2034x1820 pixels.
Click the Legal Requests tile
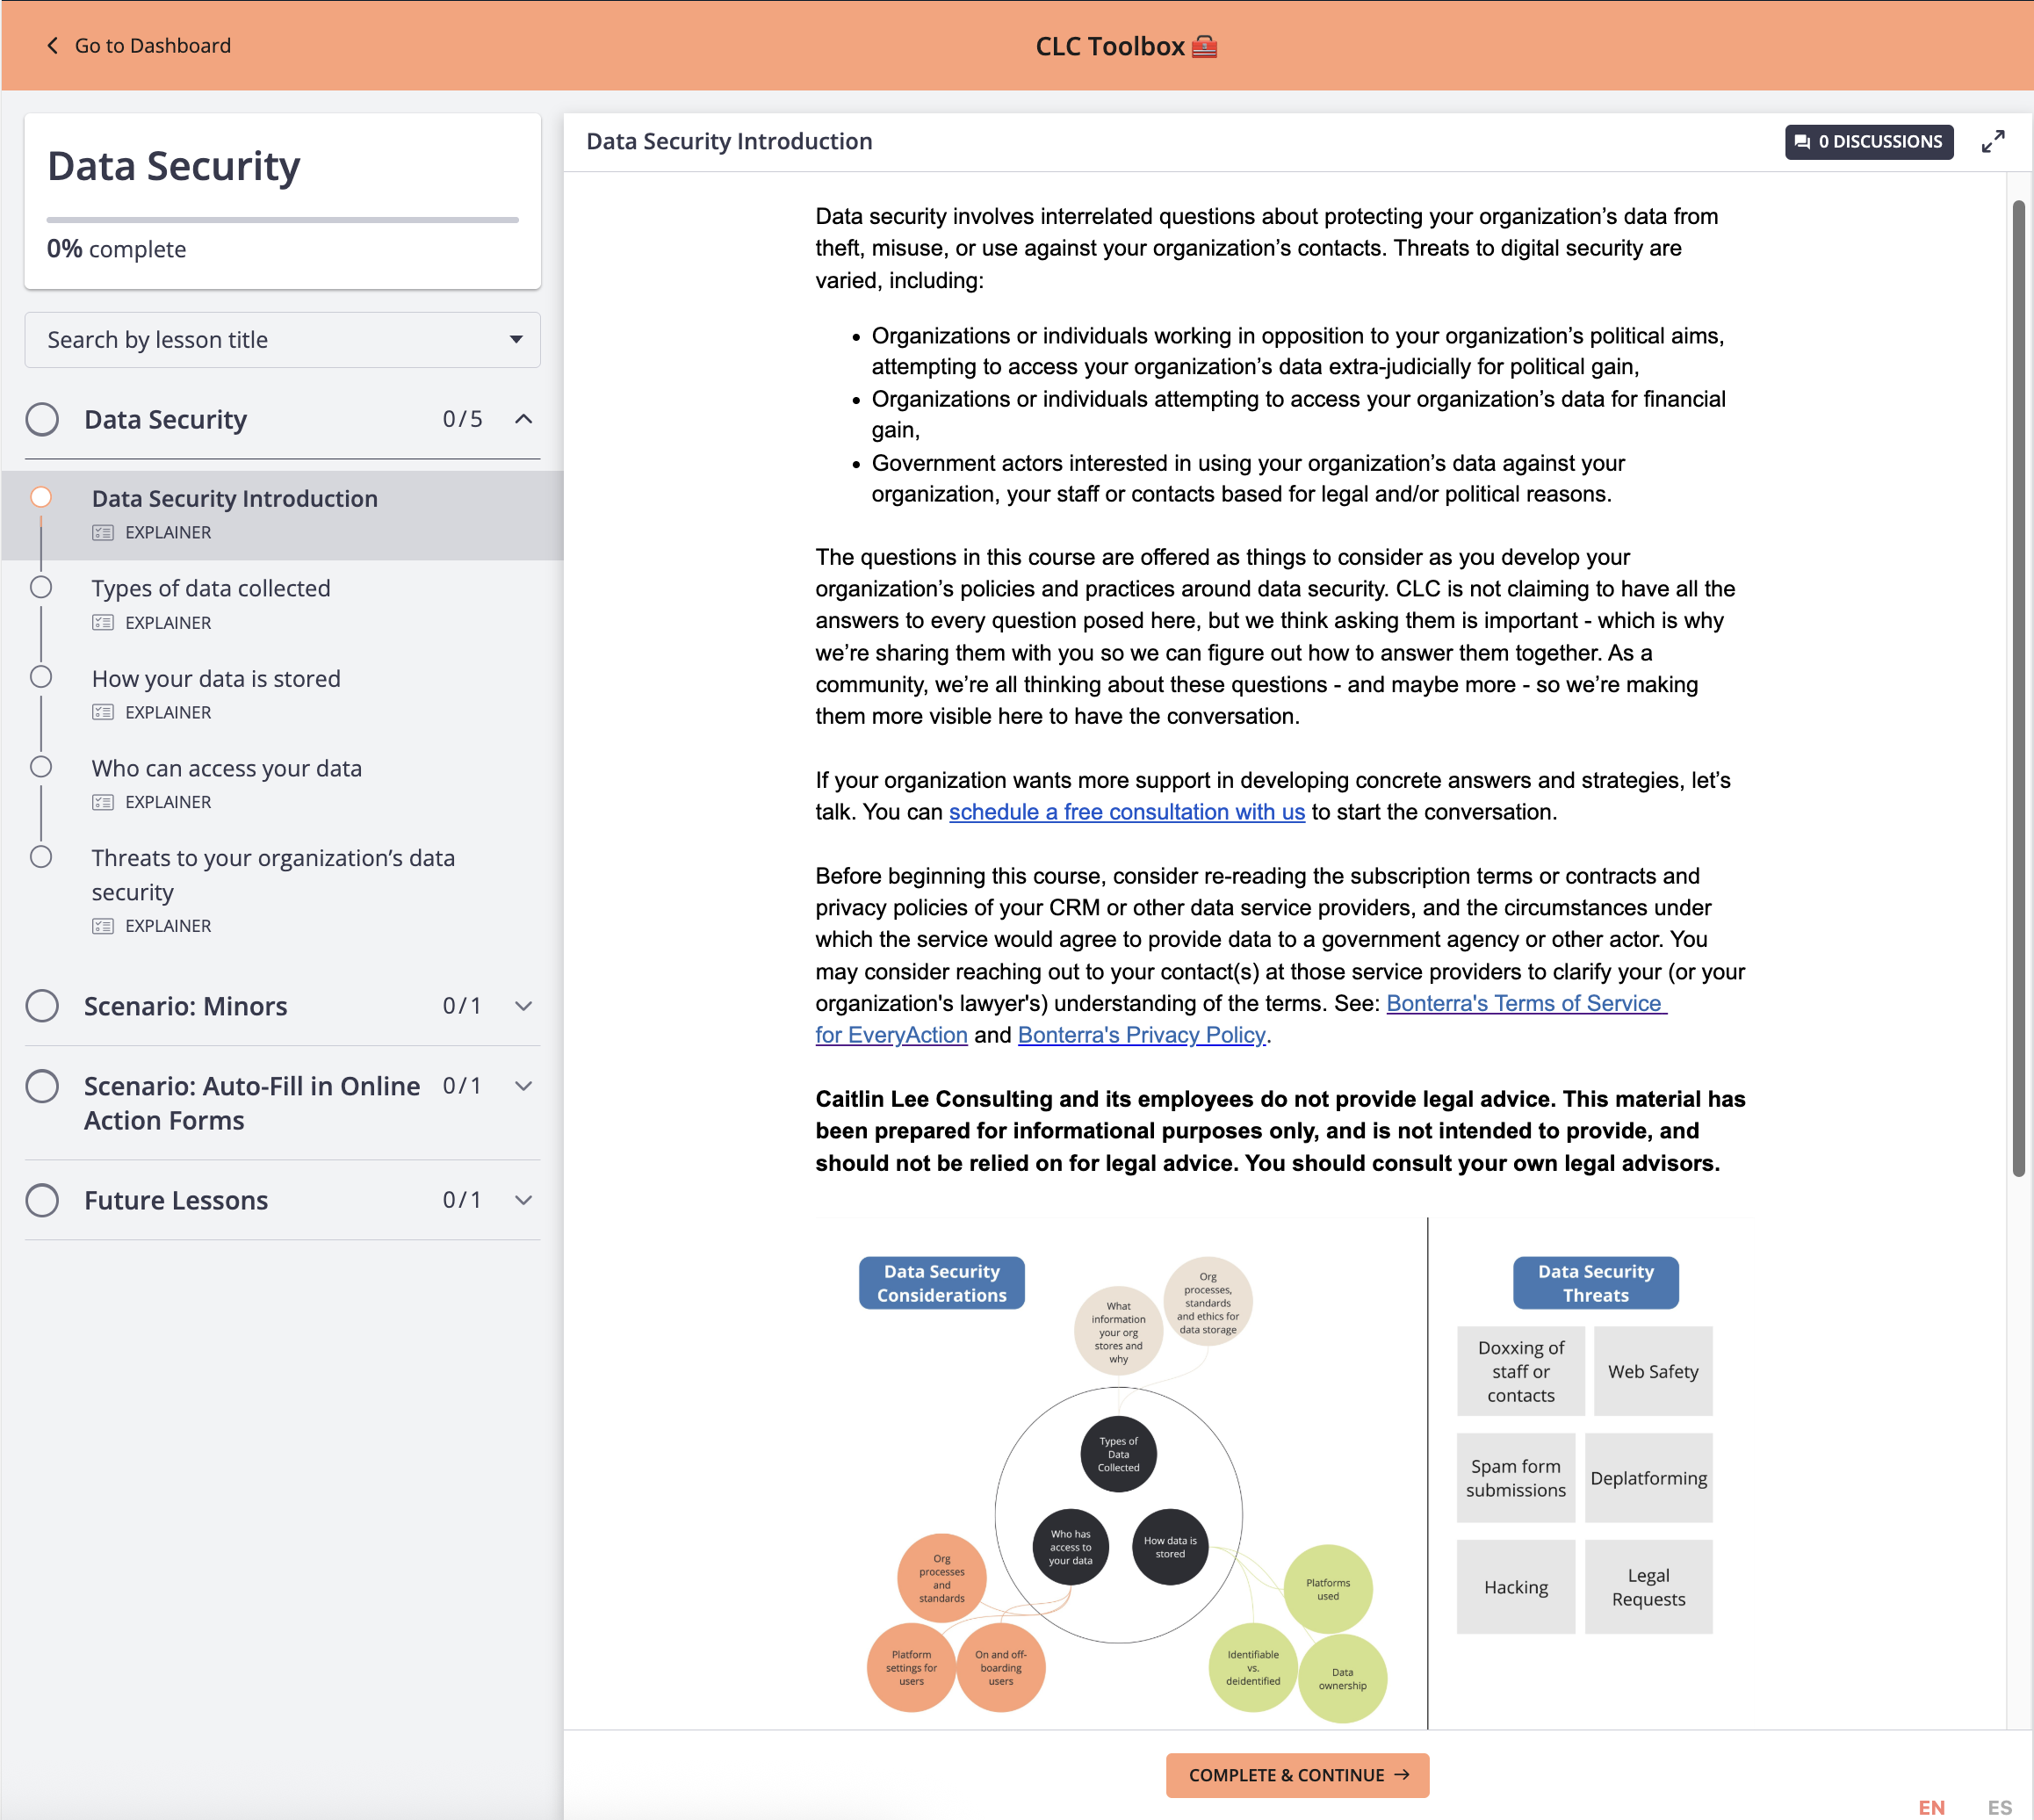(1648, 1587)
